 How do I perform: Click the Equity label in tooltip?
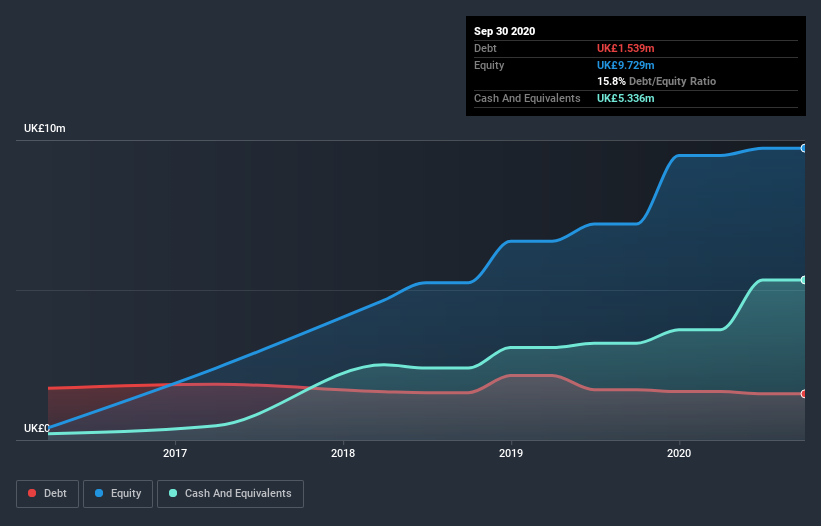489,65
